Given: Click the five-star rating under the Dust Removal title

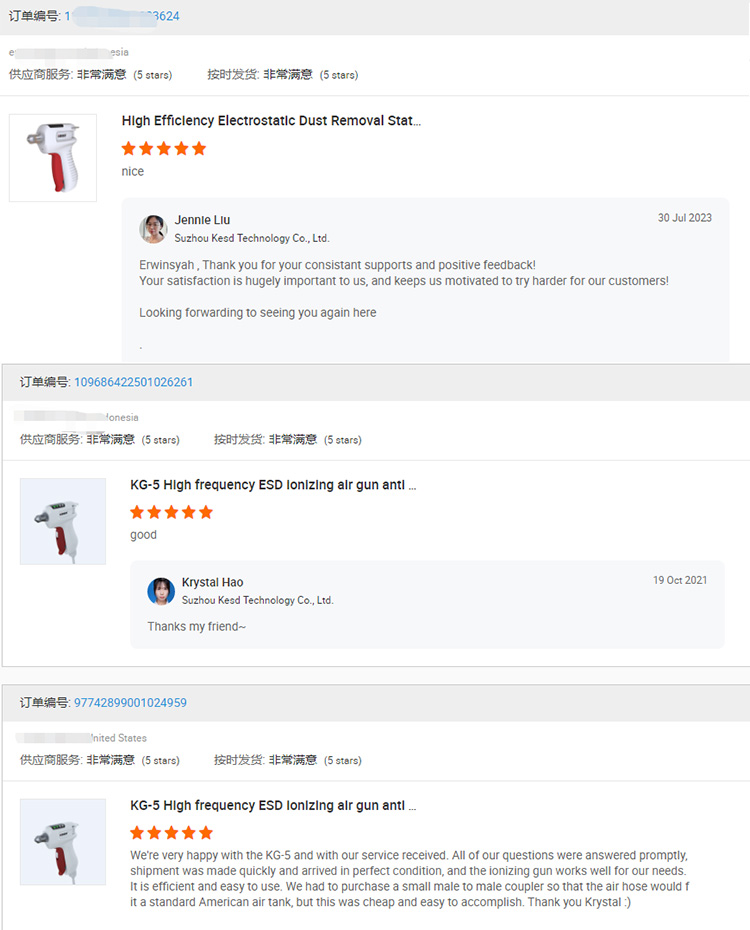Looking at the screenshot, I should click(x=164, y=149).
